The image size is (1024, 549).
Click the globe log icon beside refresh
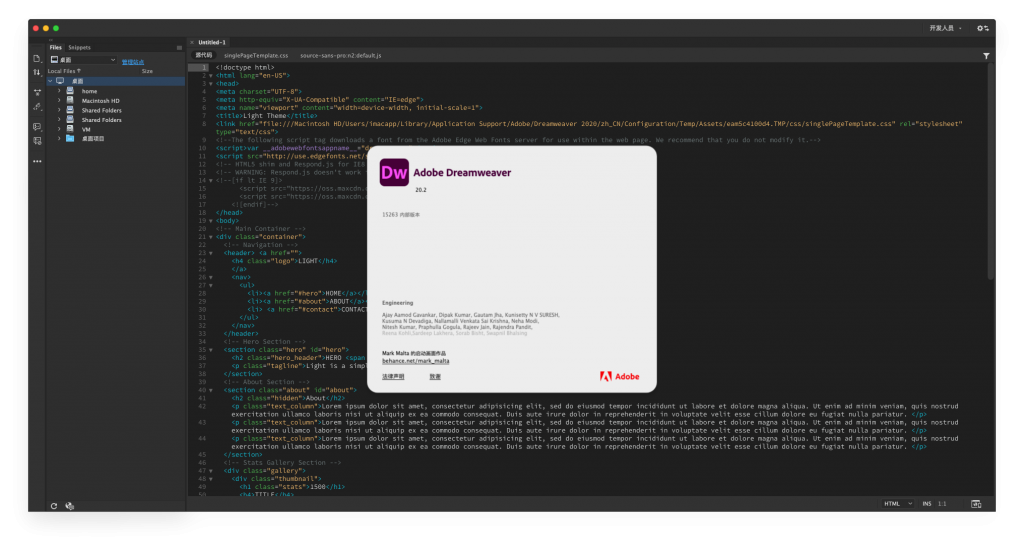click(x=69, y=506)
